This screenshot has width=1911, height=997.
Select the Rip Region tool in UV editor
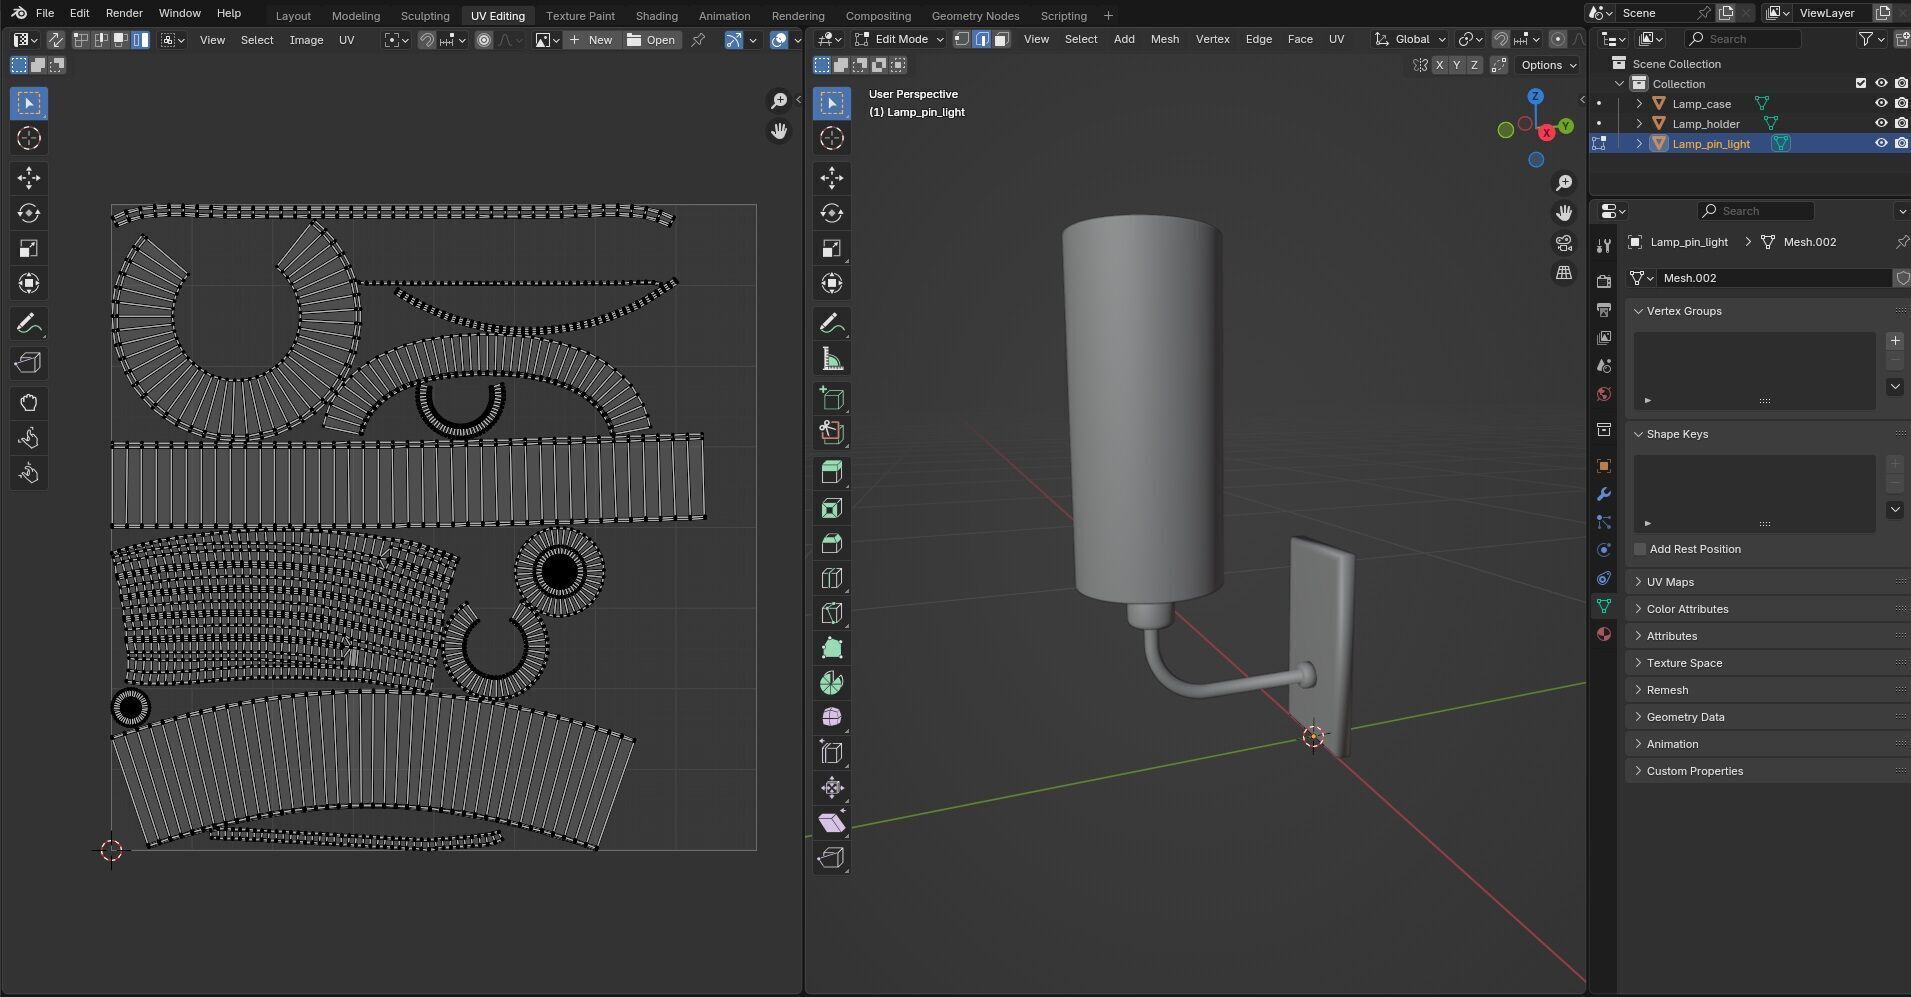28,363
